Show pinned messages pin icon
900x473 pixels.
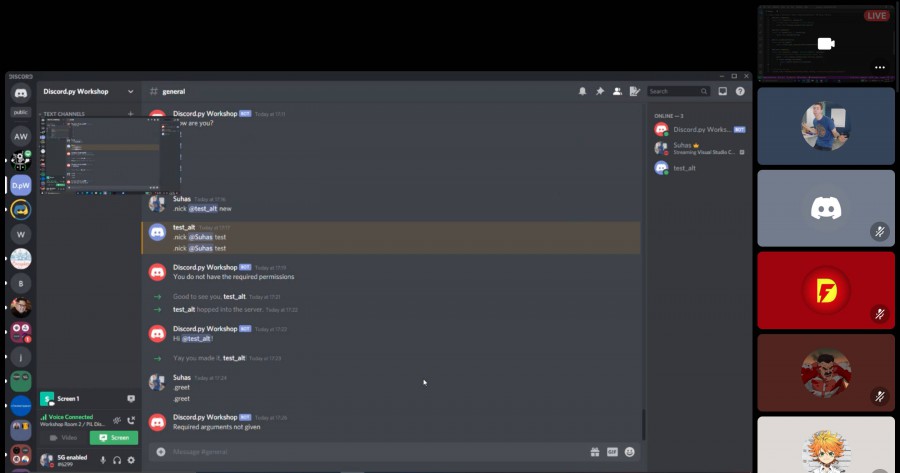(600, 91)
